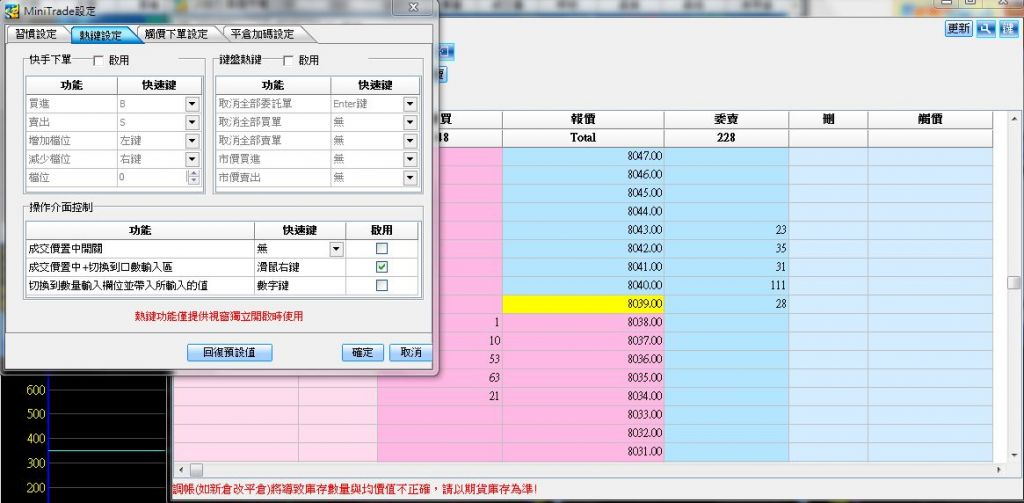Click the magnifier search icon in main window
The image size is (1024, 503).
pyautogui.click(x=985, y=29)
